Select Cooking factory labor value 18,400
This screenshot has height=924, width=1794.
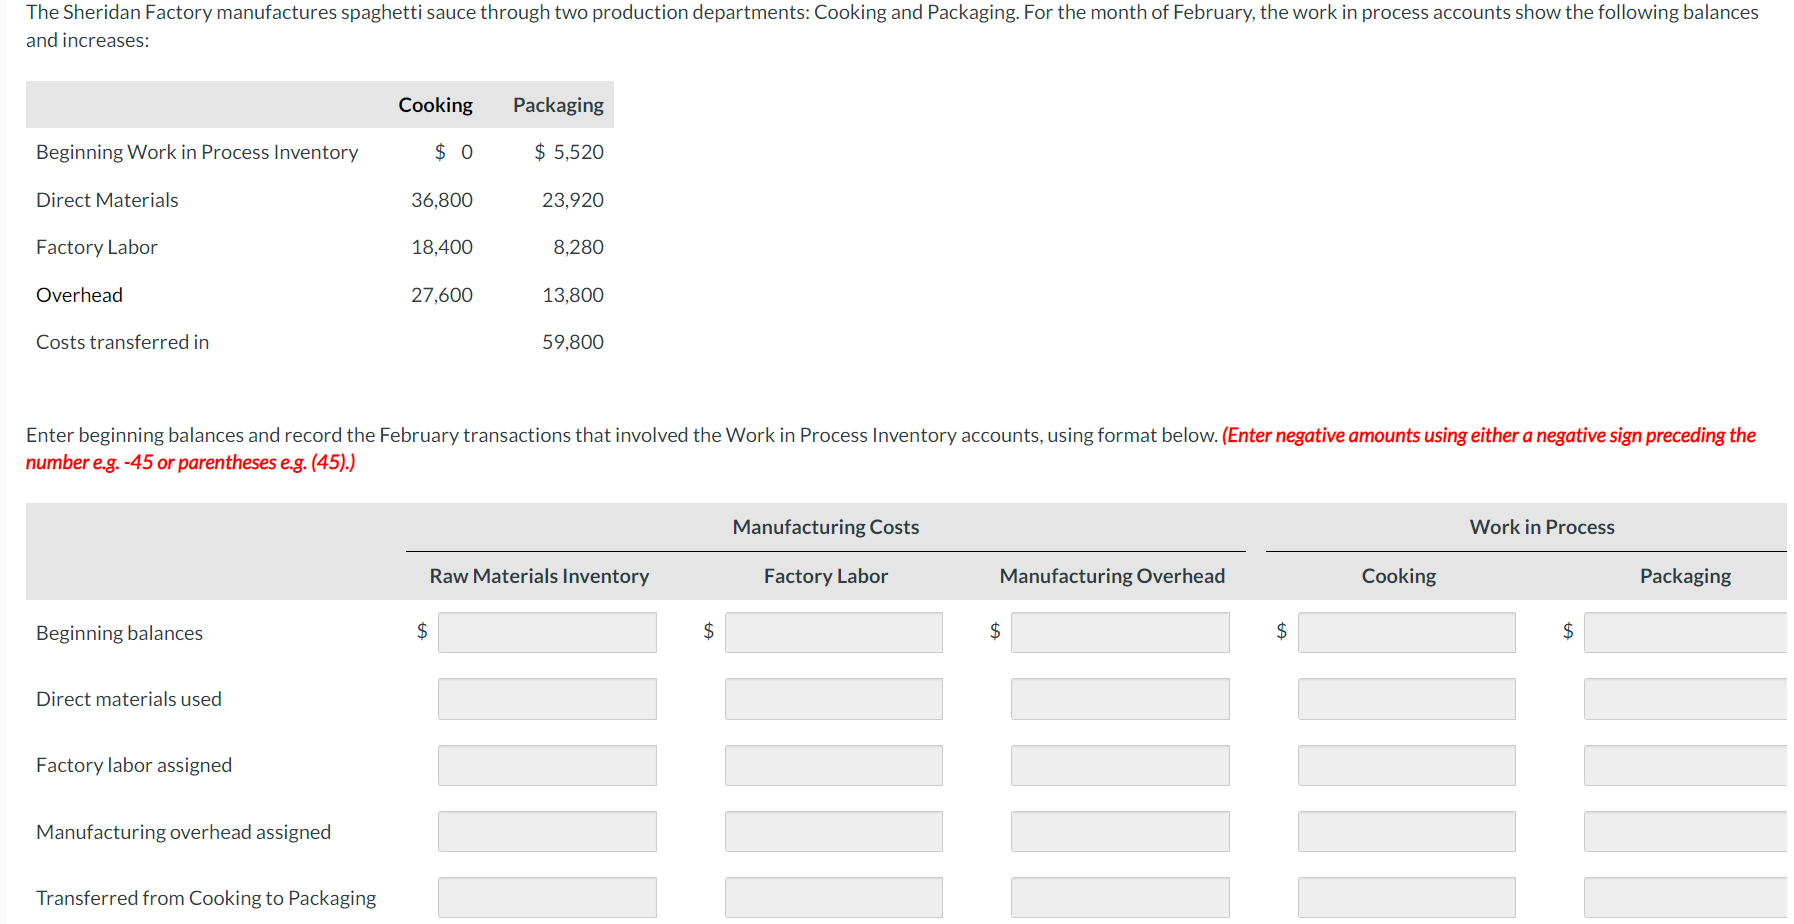(x=442, y=247)
